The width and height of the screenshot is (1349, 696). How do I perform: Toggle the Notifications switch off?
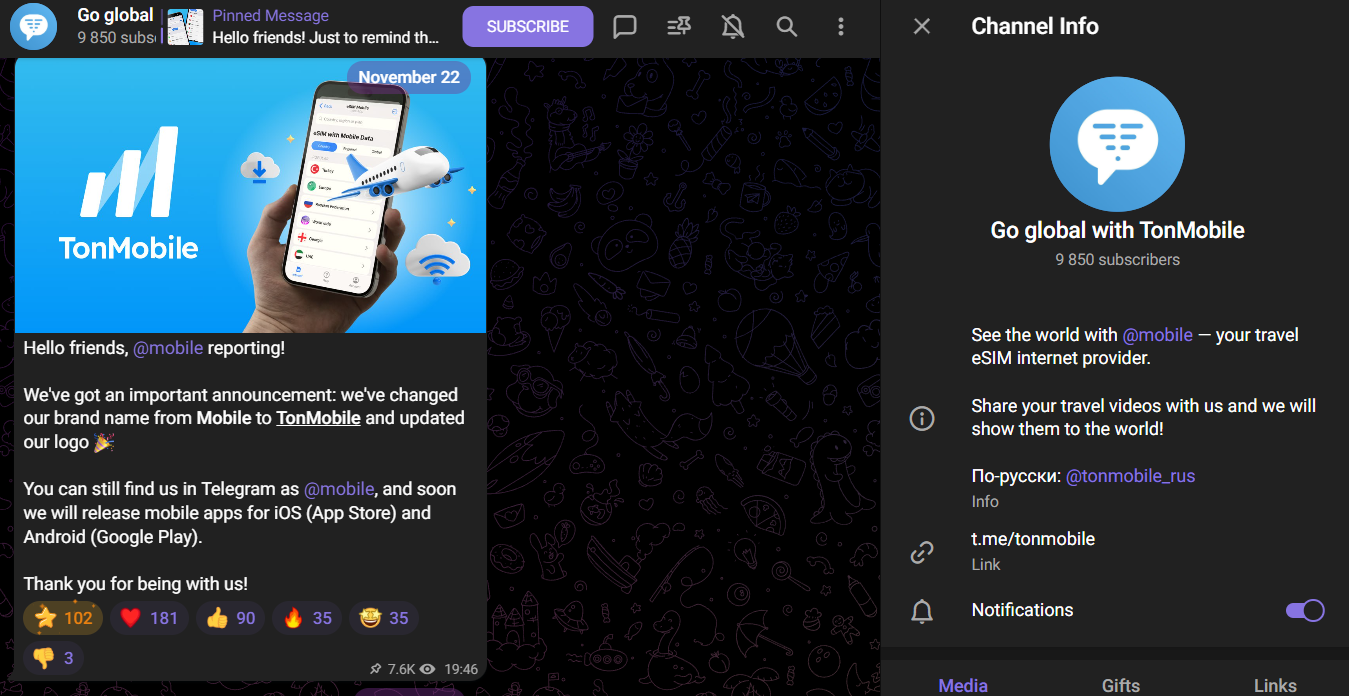pos(1305,610)
